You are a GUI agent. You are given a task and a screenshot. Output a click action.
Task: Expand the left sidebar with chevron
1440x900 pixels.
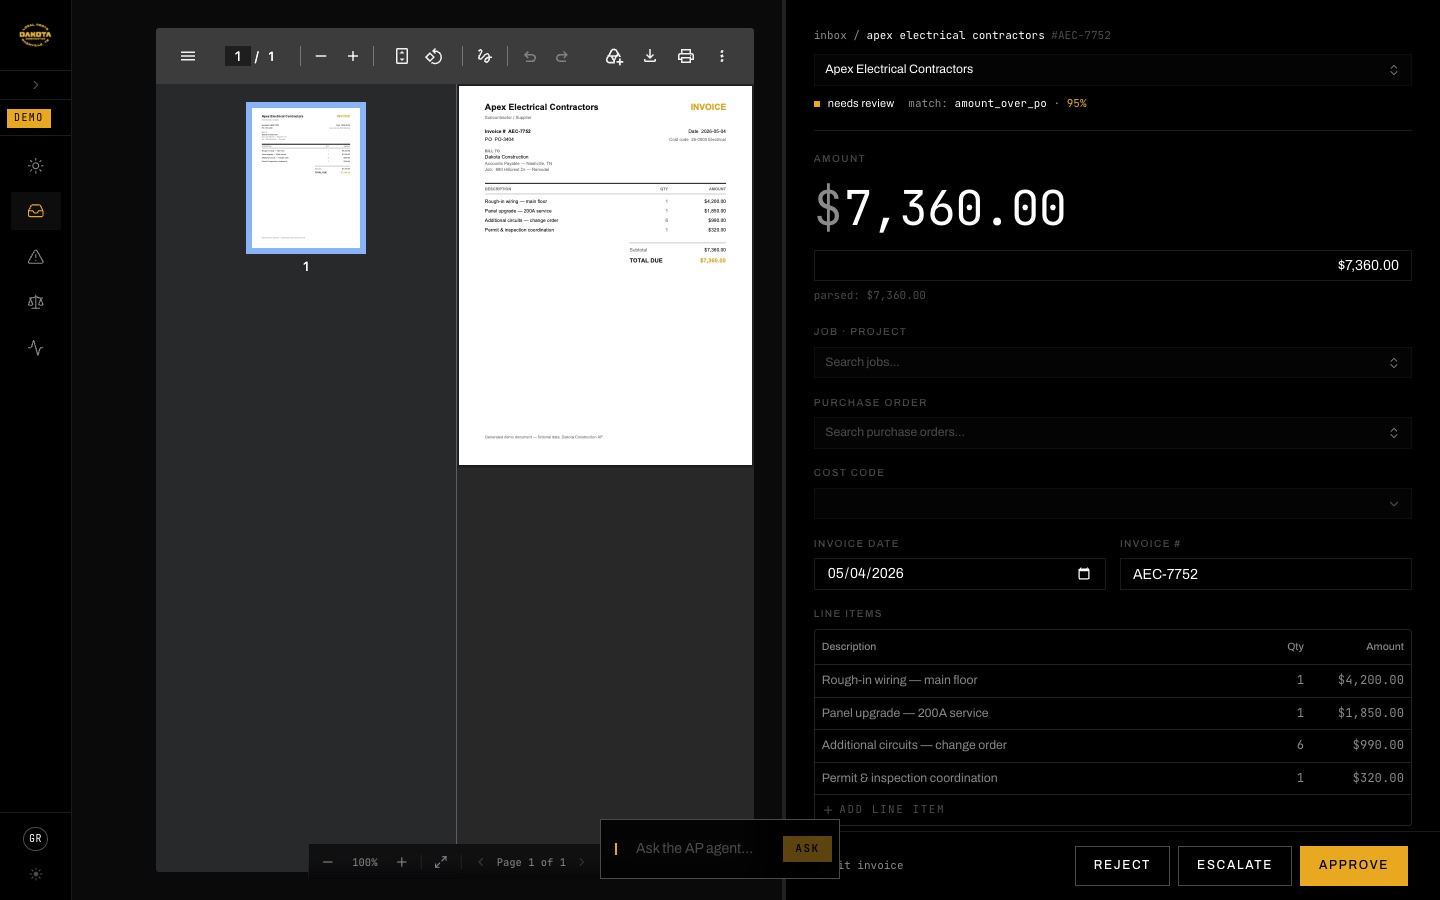tap(36, 85)
